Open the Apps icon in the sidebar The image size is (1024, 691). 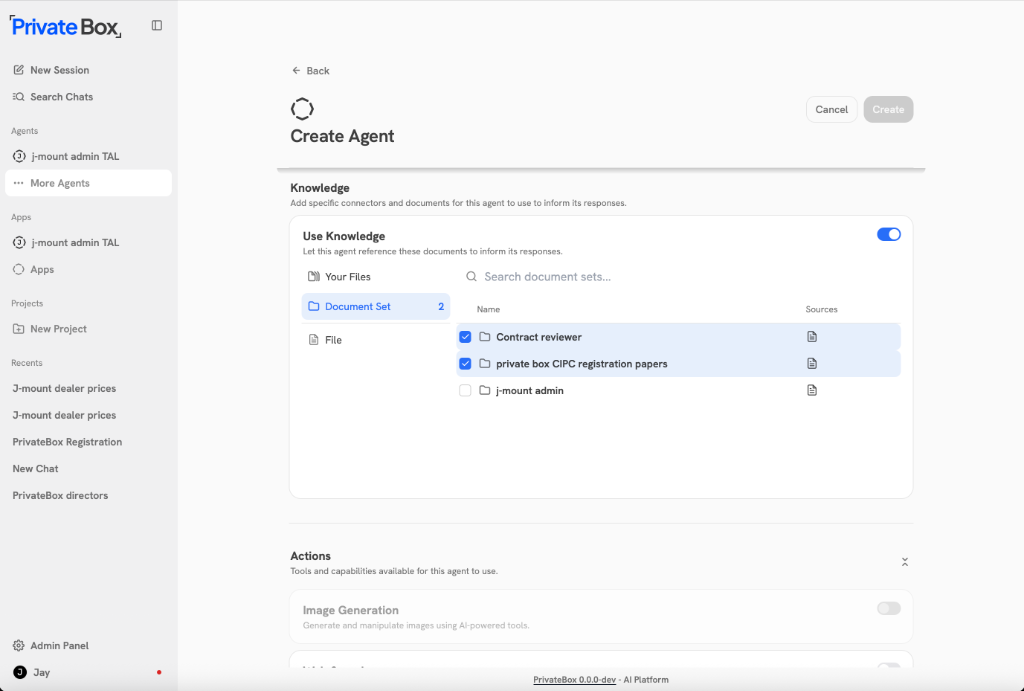[17, 269]
